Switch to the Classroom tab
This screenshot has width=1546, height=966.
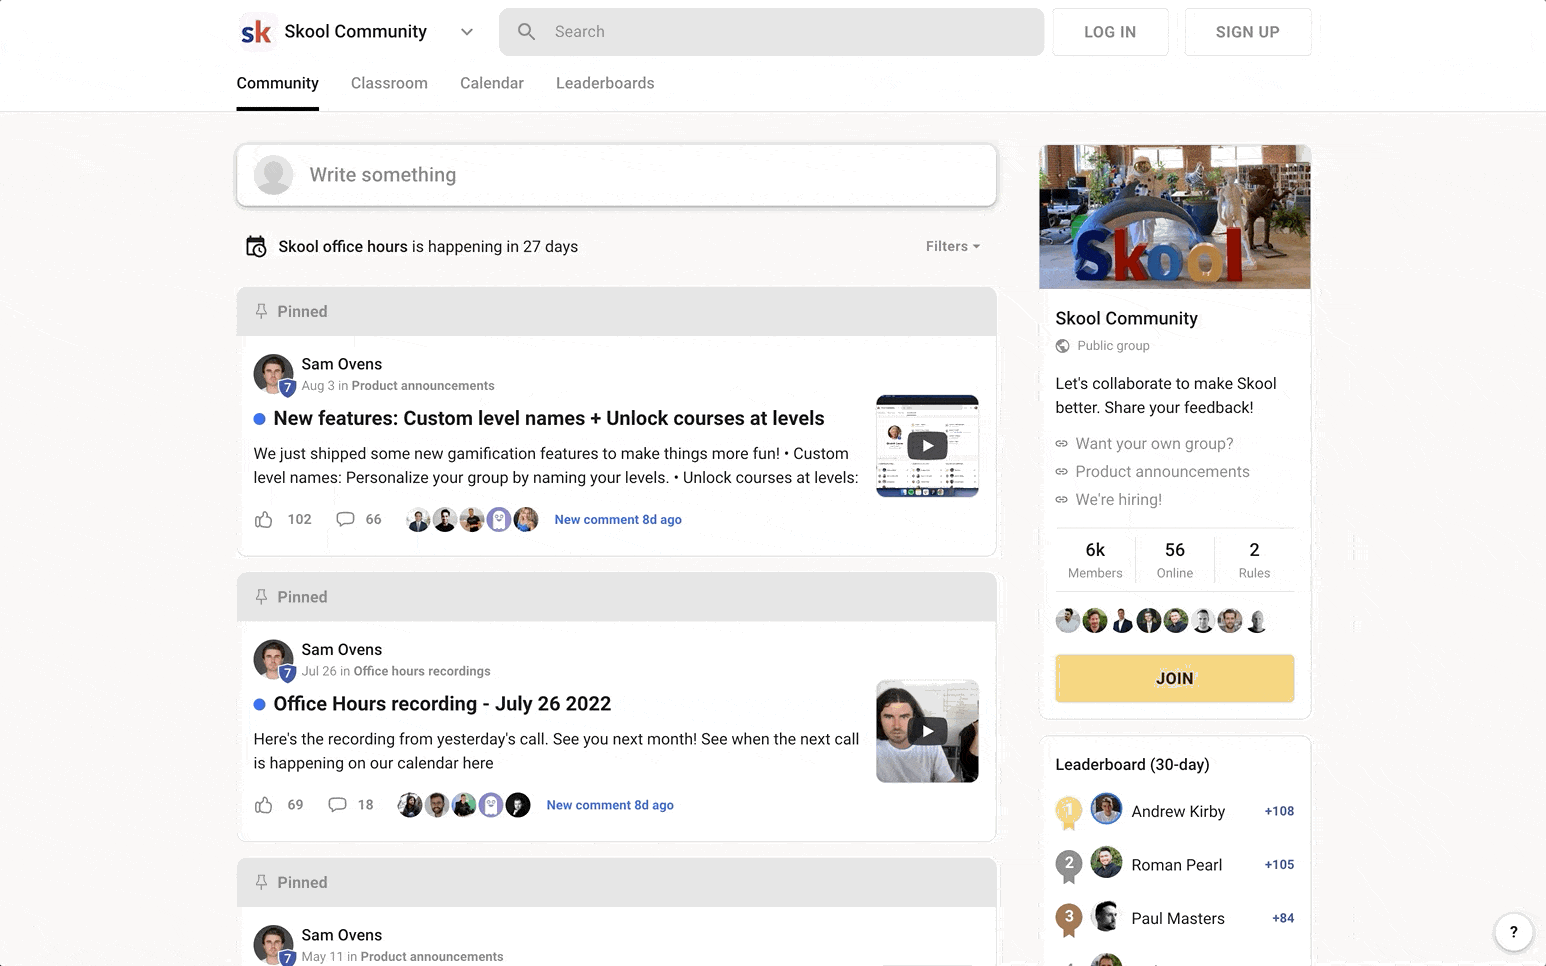[389, 84]
